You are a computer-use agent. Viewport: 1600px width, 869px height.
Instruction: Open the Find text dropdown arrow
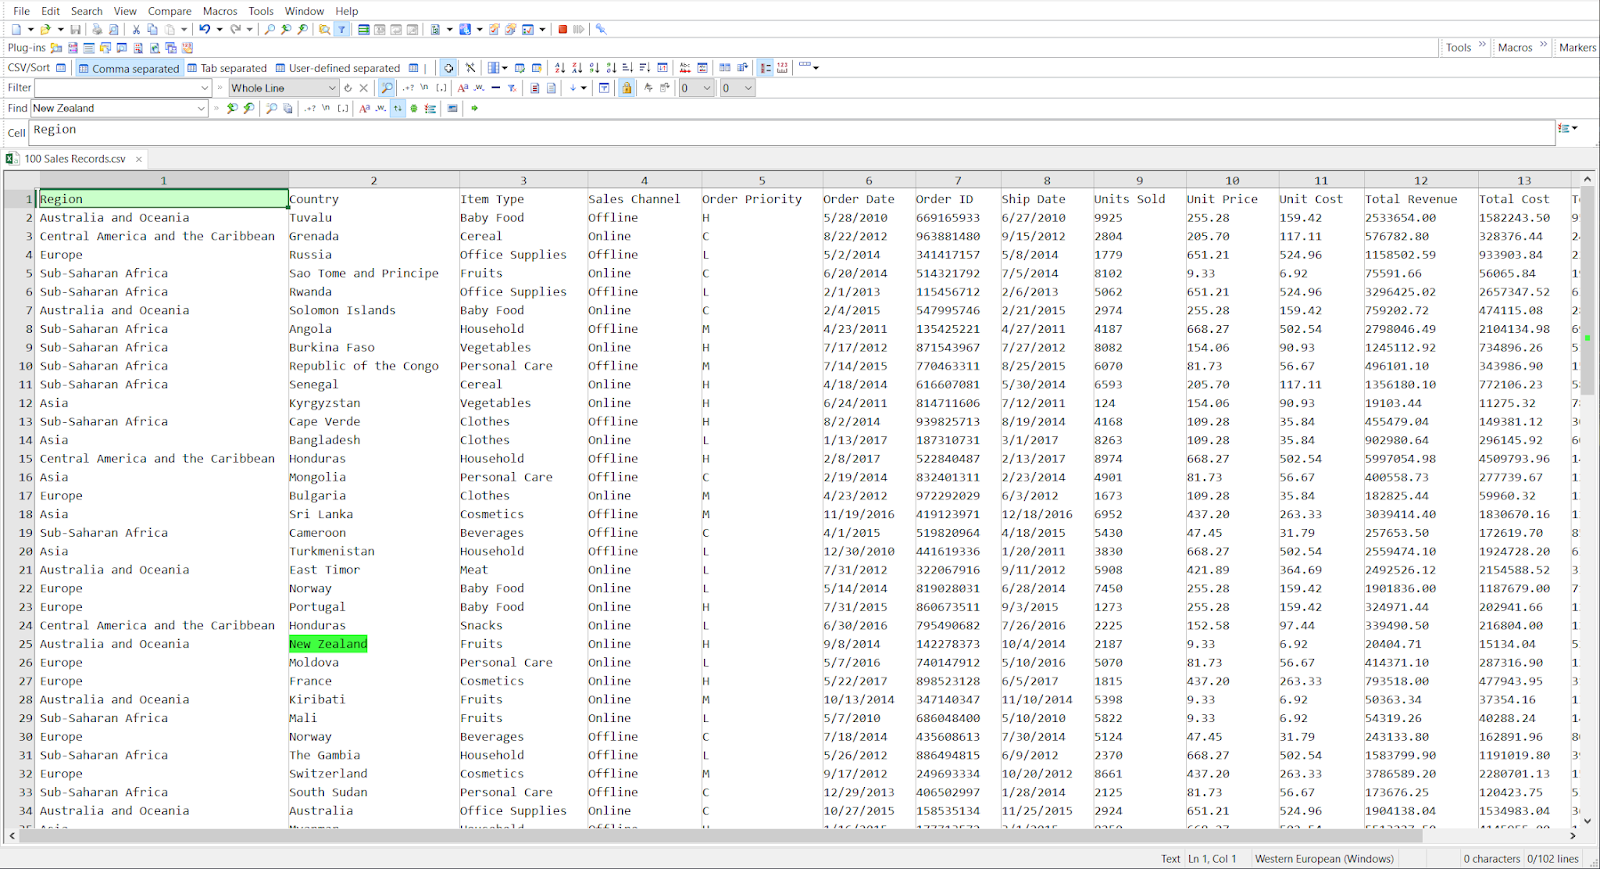coord(201,108)
